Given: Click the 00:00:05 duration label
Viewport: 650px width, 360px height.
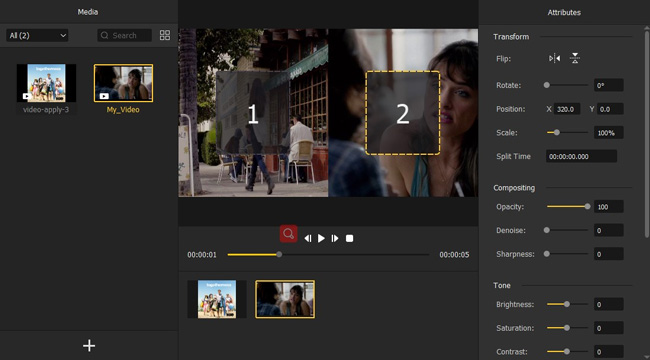Looking at the screenshot, I should tap(454, 255).
